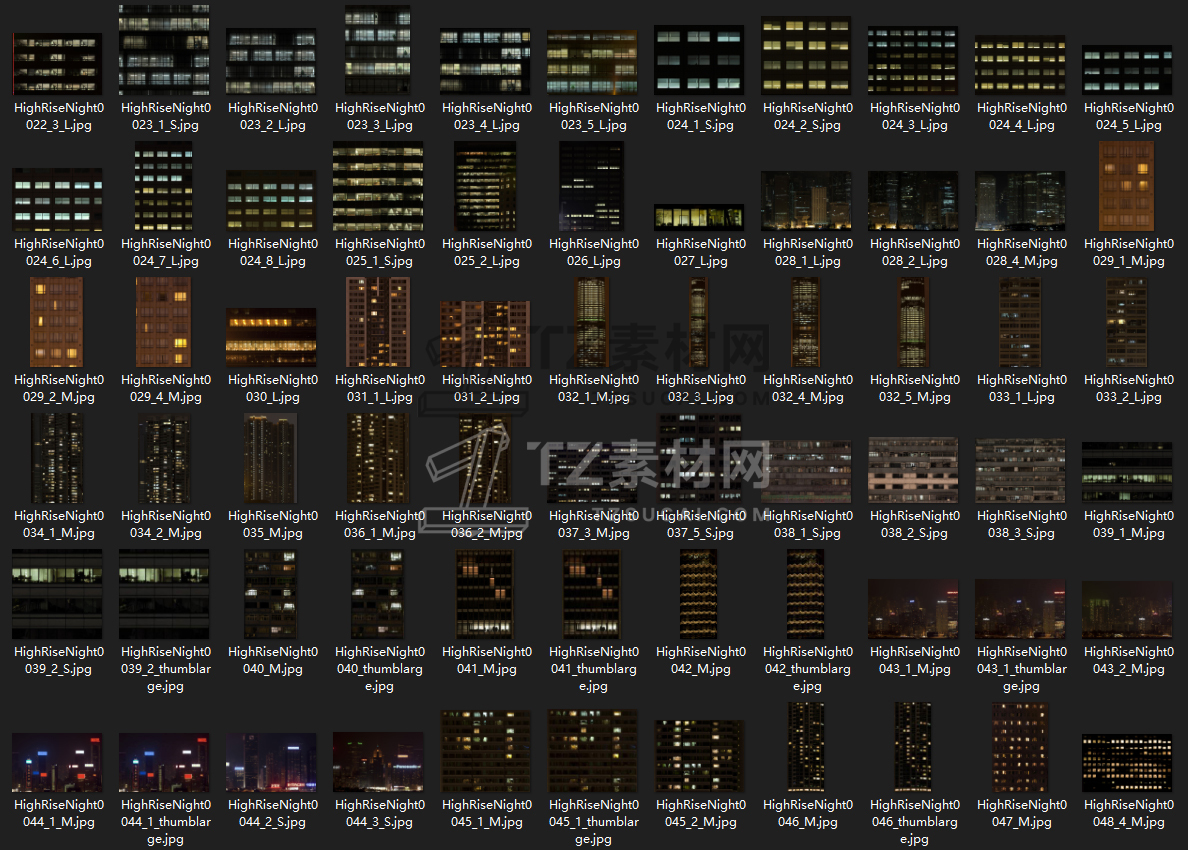This screenshot has height=850, width=1188.
Task: Select thumbnail HighRiseNight0031_1_L.jpg
Action: (378, 322)
